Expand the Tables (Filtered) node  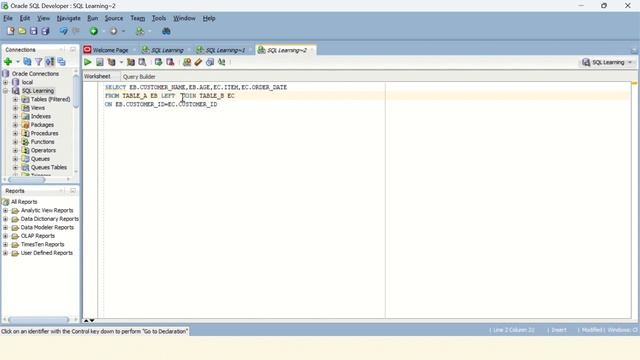[x=15, y=100]
